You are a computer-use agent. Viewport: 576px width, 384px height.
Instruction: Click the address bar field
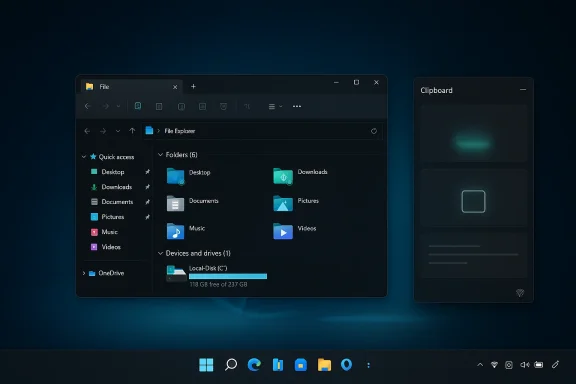click(262, 131)
